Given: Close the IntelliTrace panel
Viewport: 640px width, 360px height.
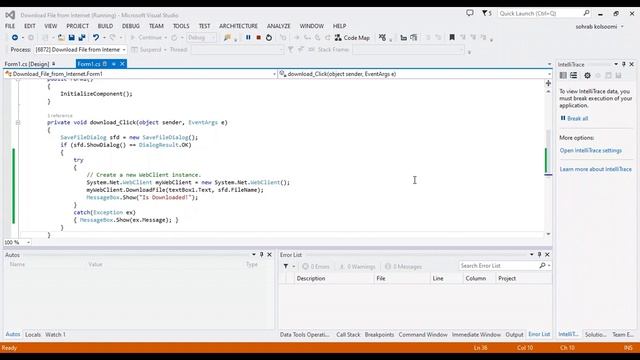Looking at the screenshot, I should [x=631, y=64].
